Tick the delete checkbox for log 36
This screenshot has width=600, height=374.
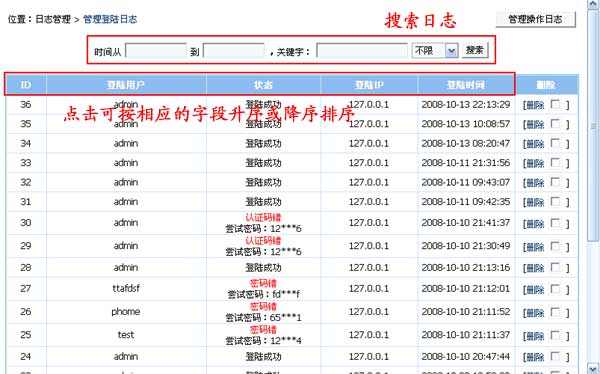[555, 105]
